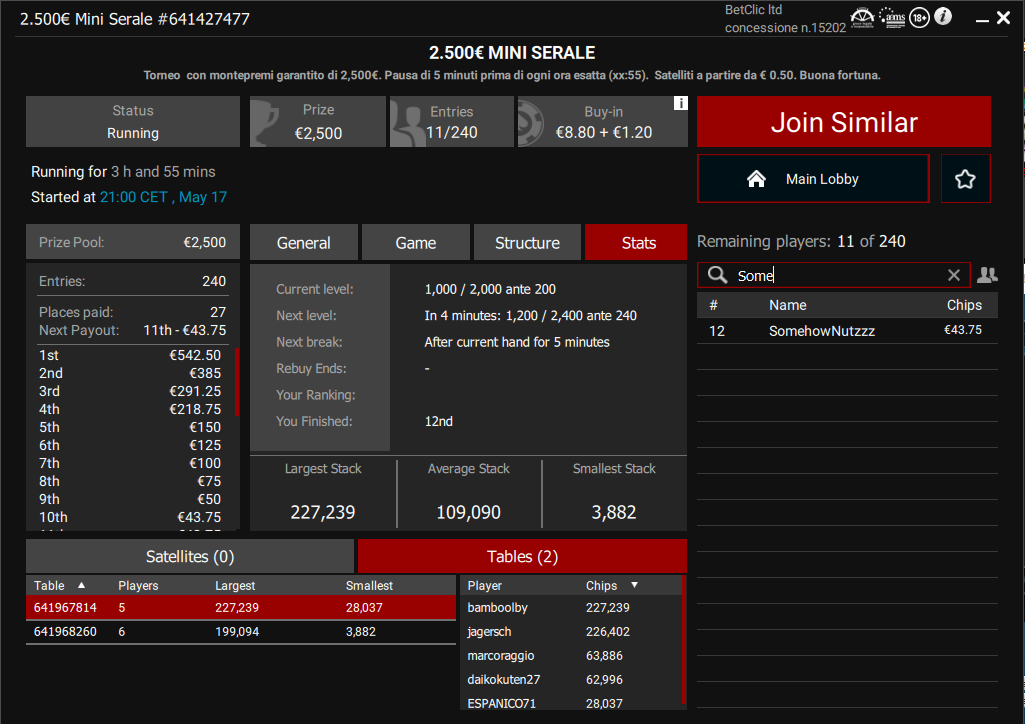This screenshot has height=724, width=1025.
Task: Minimize the tournament lobby window
Action: click(x=982, y=20)
